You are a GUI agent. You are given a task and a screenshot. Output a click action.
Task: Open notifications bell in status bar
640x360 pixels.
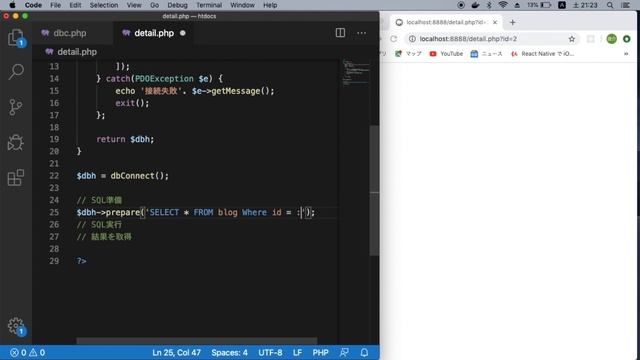364,353
